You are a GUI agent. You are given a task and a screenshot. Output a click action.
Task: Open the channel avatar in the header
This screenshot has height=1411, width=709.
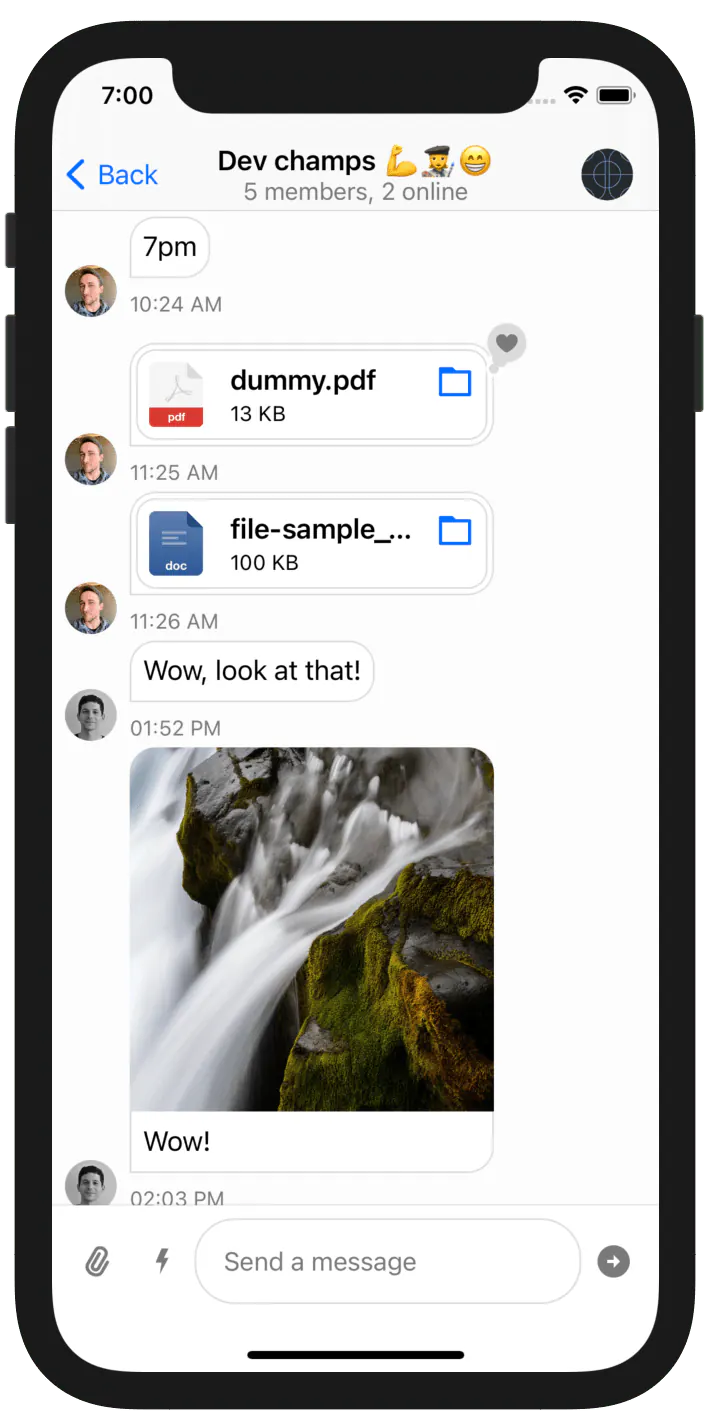click(607, 175)
